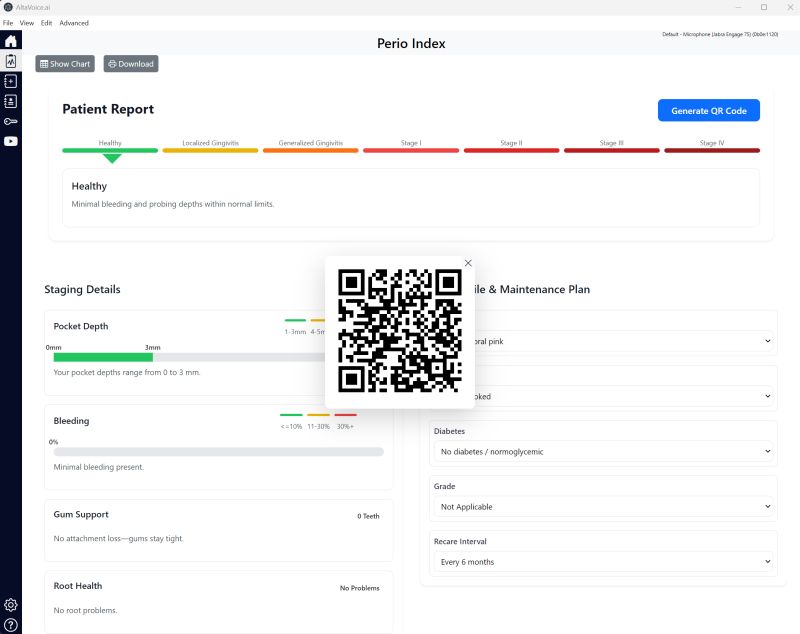The width and height of the screenshot is (800, 634).
Task: Click 'Minimal bleeding present.' text
Action: (x=98, y=467)
